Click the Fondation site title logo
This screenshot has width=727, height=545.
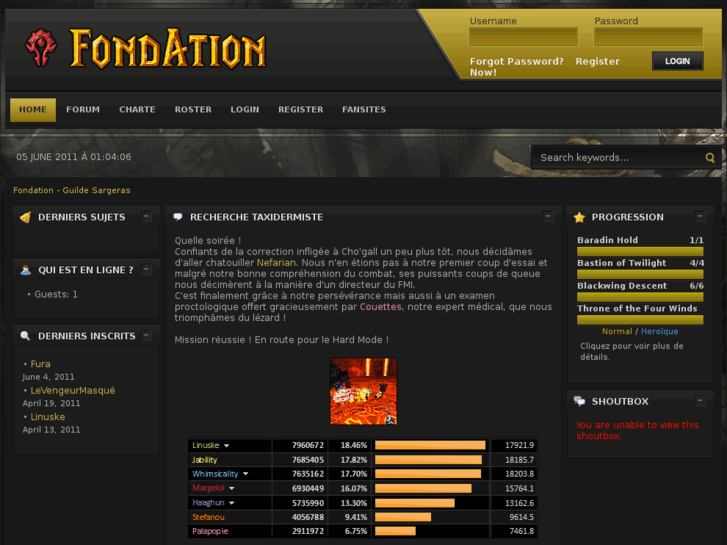pos(168,48)
